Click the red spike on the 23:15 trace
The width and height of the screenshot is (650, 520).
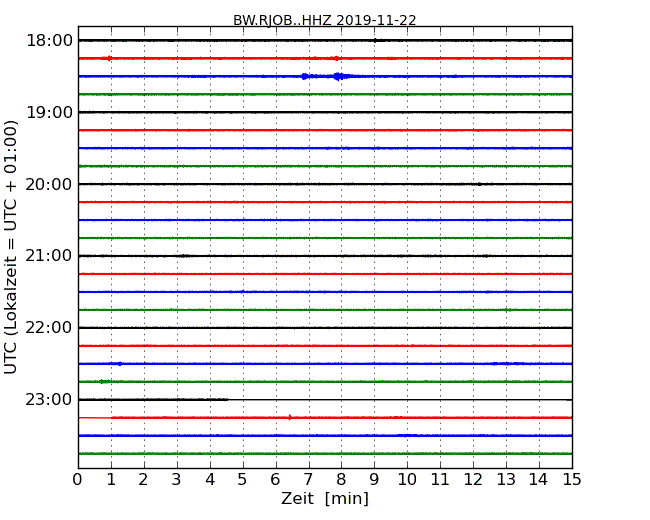(290, 417)
